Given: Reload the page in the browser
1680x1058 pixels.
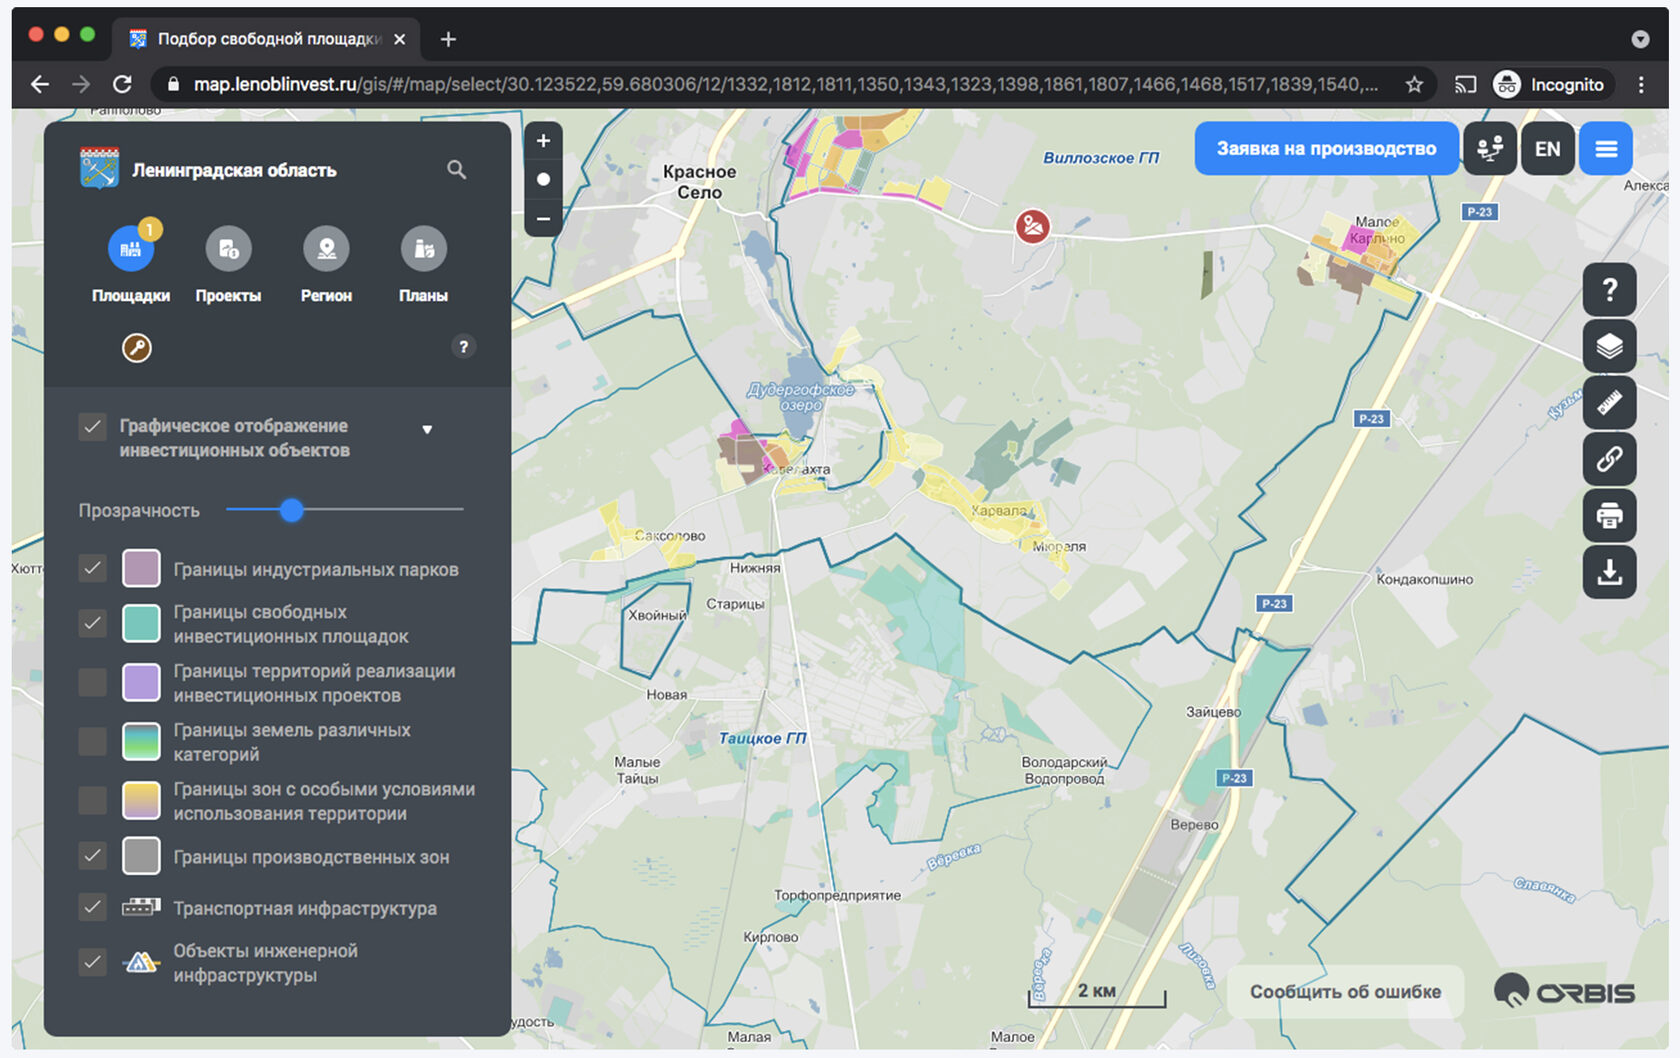Looking at the screenshot, I should (122, 85).
